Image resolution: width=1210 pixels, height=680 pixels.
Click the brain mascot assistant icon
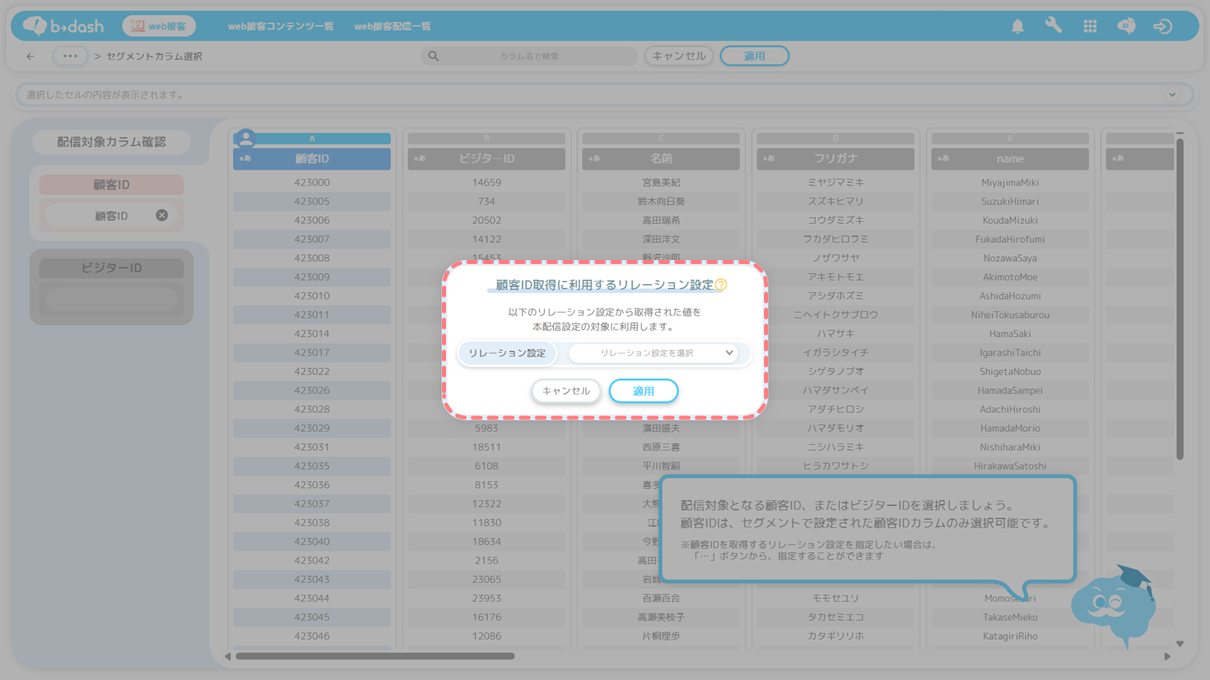(1110, 603)
